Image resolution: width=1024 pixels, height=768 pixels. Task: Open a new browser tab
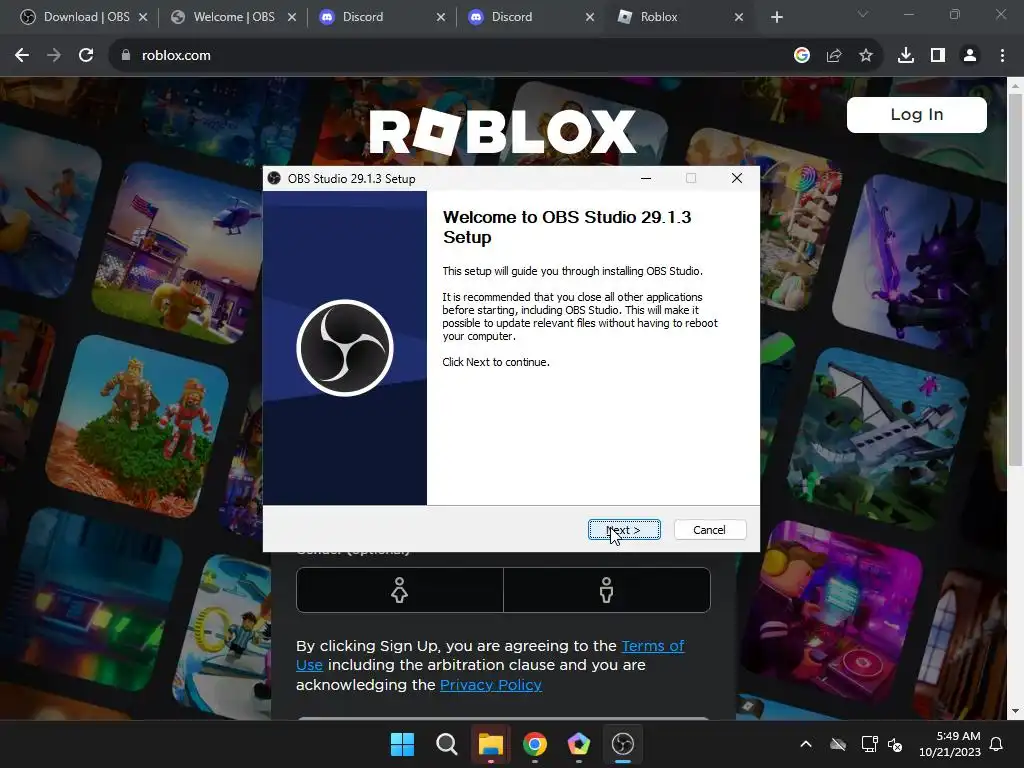(776, 17)
